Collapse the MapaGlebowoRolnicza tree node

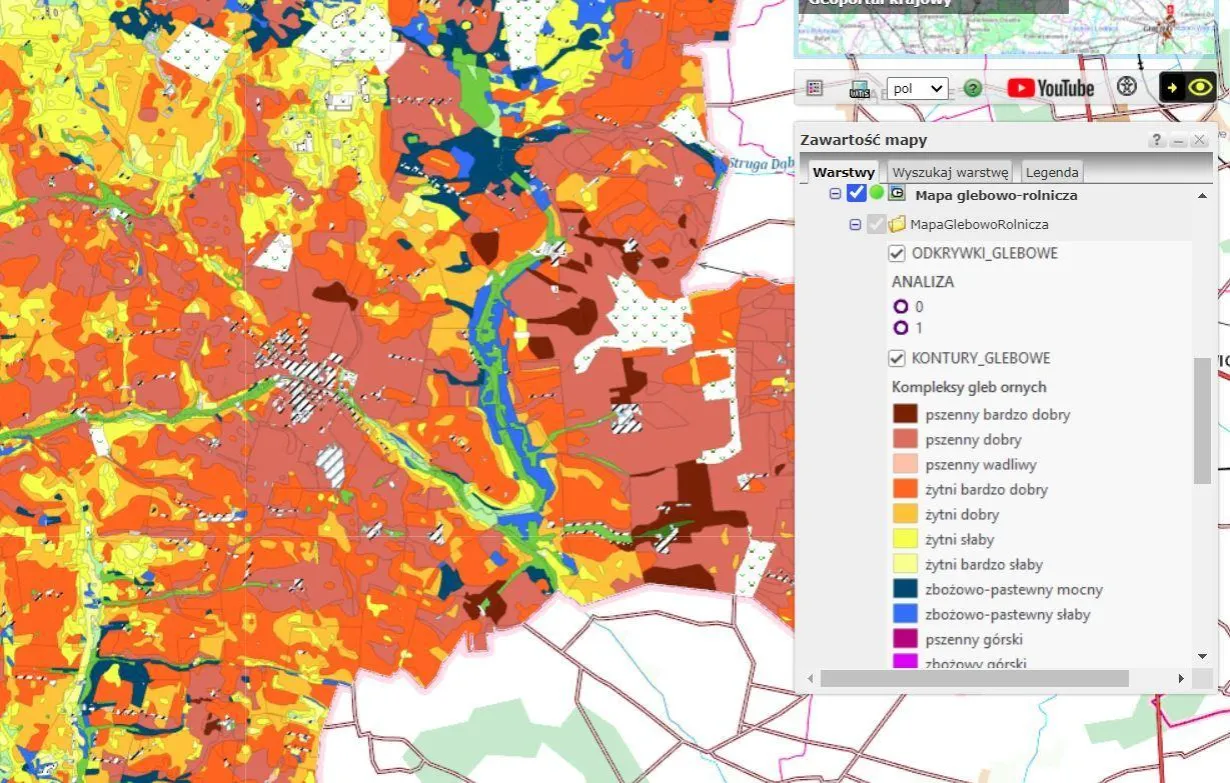(855, 224)
